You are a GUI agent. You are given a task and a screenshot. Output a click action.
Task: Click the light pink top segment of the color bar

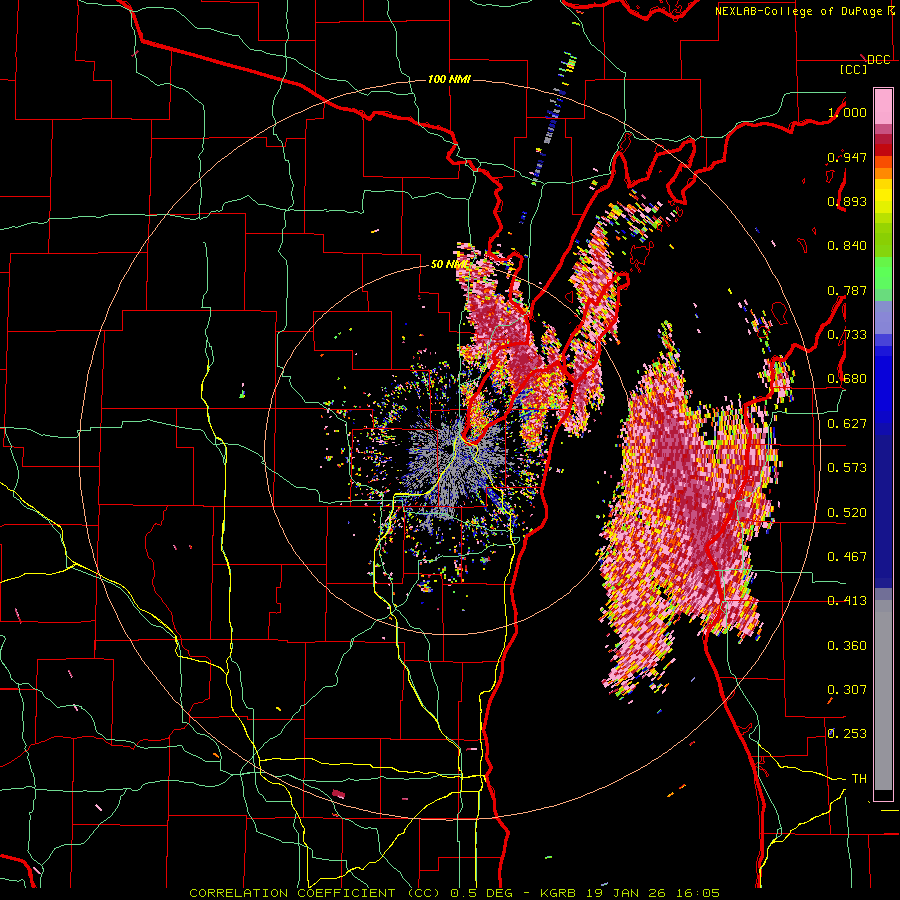(x=883, y=106)
